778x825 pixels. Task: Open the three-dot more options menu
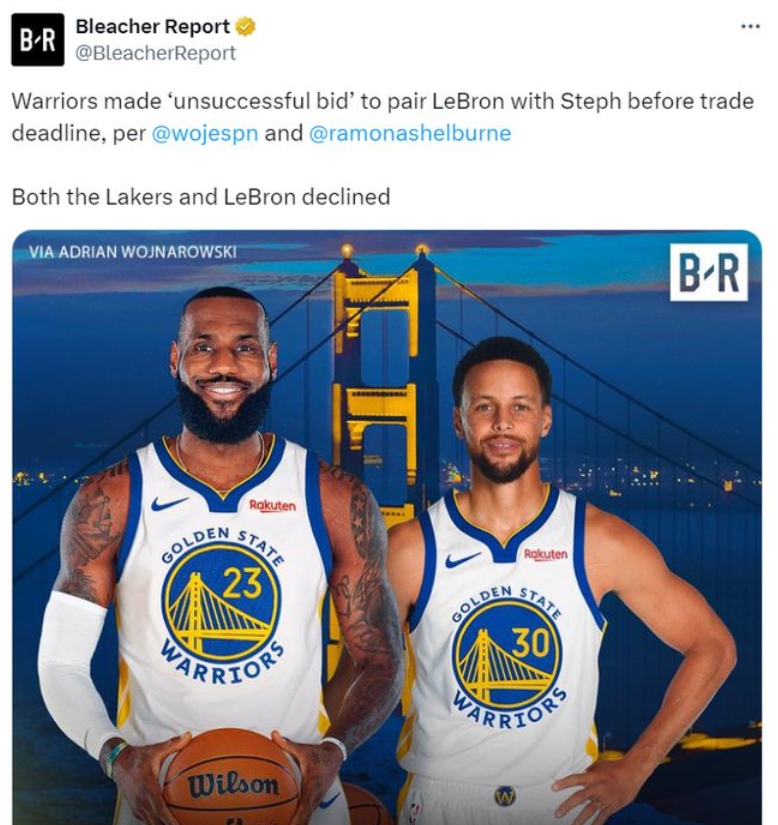tap(750, 26)
